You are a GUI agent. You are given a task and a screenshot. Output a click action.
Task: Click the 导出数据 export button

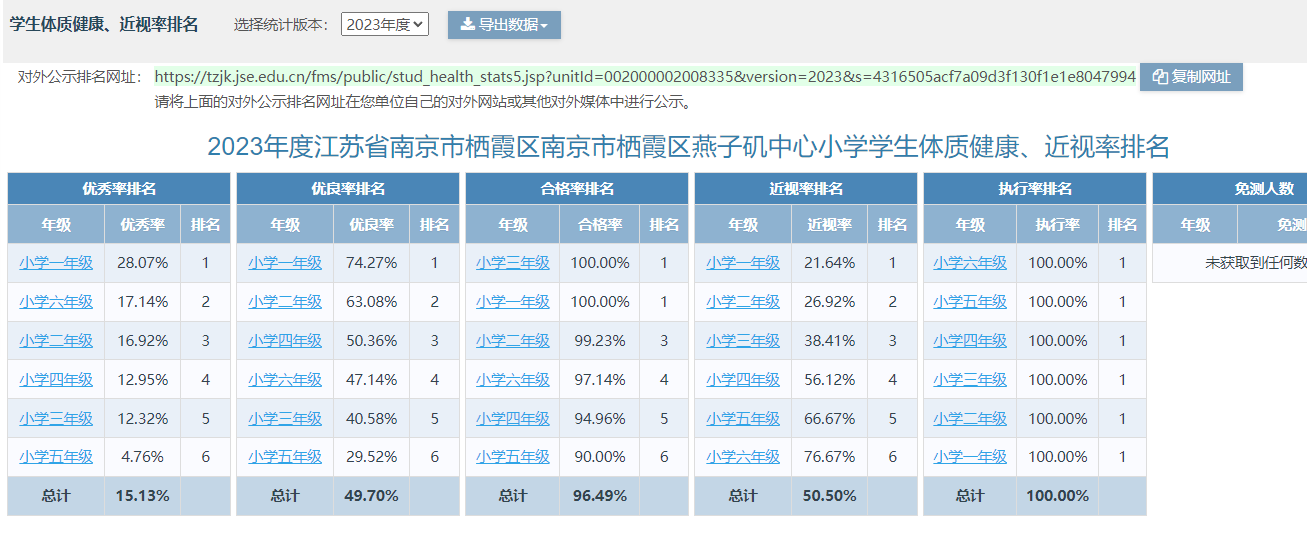coord(504,25)
